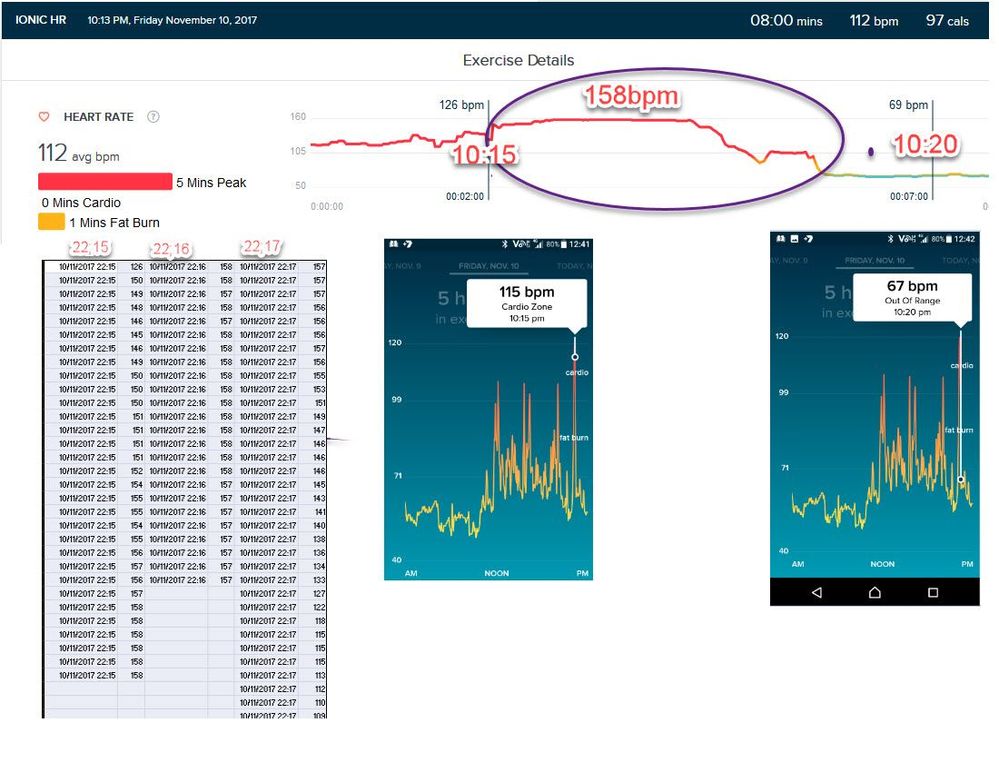Screen dimensions: 999x773
Task: Tap the fat burn label on 12:41 phone graph
Action: 574,438
